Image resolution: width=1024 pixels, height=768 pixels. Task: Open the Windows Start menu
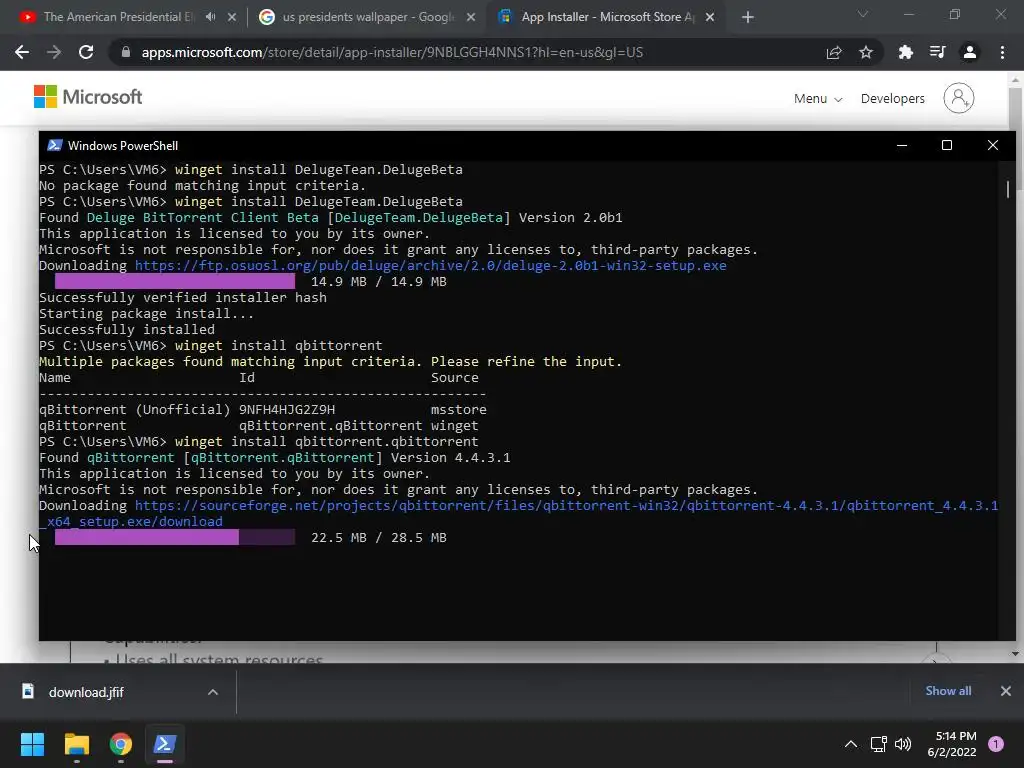32,744
